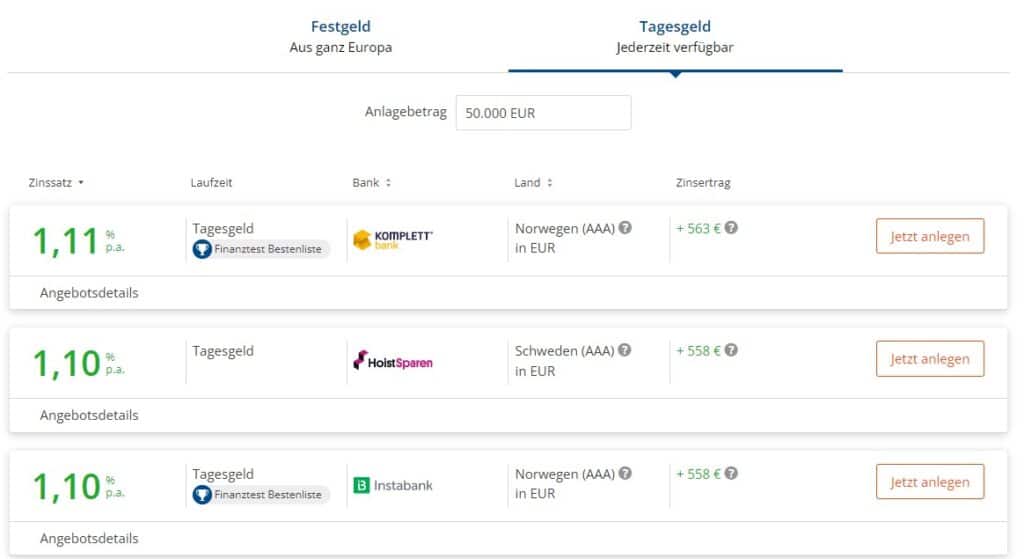Click the Anlagebetrag field showing 50.000 EUR
The height and width of the screenshot is (559, 1024).
pyautogui.click(x=543, y=113)
